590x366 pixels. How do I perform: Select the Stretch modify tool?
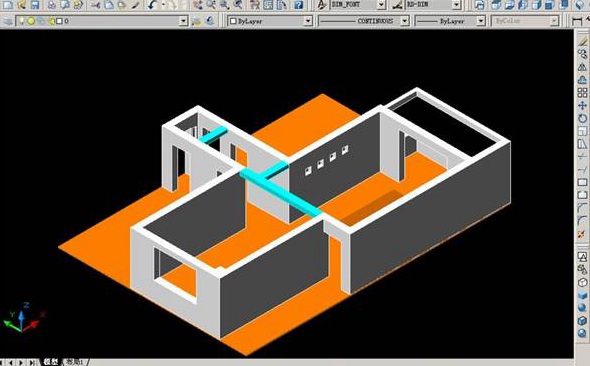(582, 144)
